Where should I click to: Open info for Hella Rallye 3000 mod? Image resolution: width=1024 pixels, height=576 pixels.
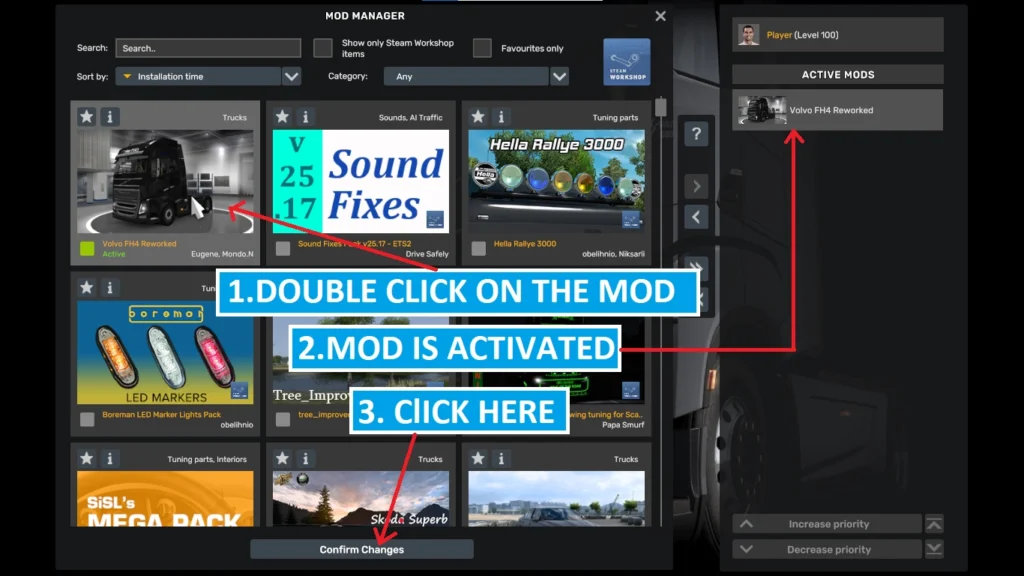click(501, 117)
